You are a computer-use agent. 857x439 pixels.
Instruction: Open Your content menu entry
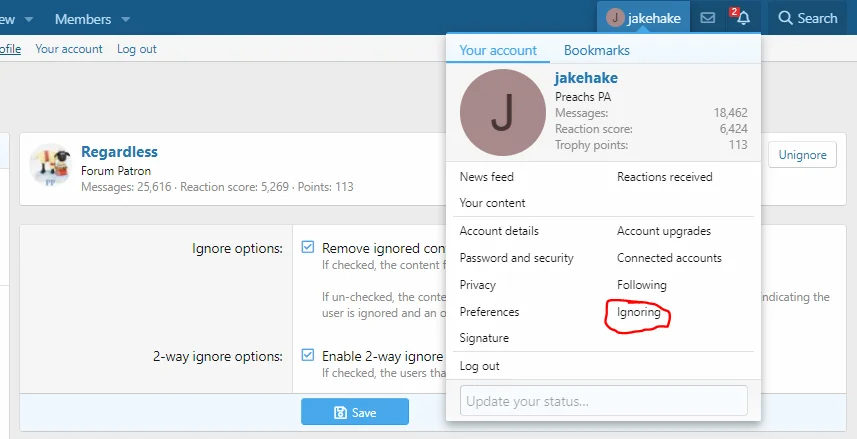coord(492,203)
